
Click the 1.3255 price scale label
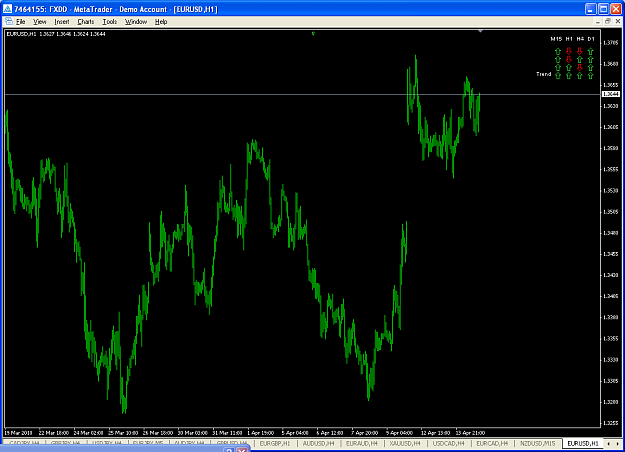click(611, 423)
